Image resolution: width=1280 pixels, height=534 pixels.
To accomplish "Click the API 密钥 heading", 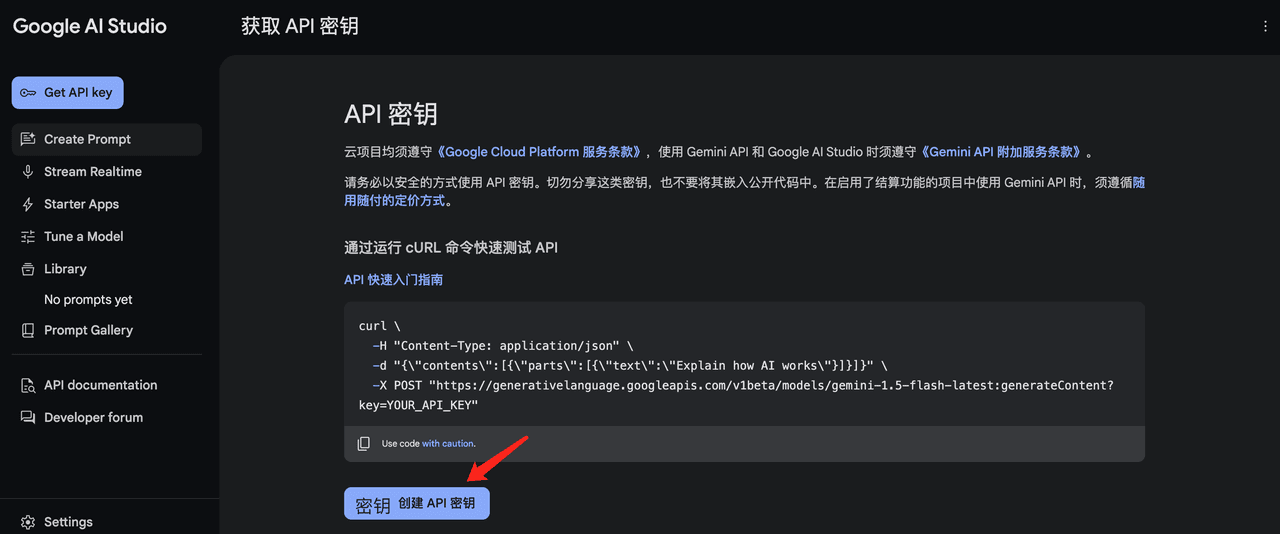I will 391,114.
